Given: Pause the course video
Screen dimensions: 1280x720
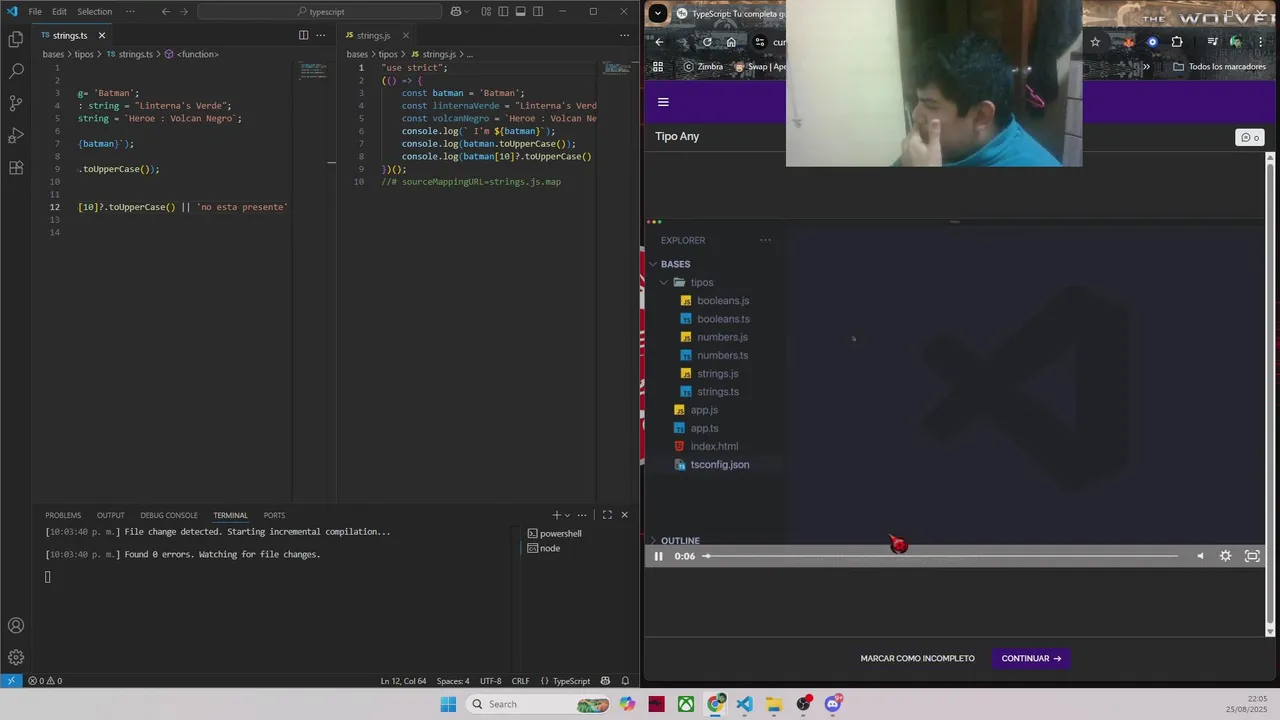Looking at the screenshot, I should tap(658, 556).
